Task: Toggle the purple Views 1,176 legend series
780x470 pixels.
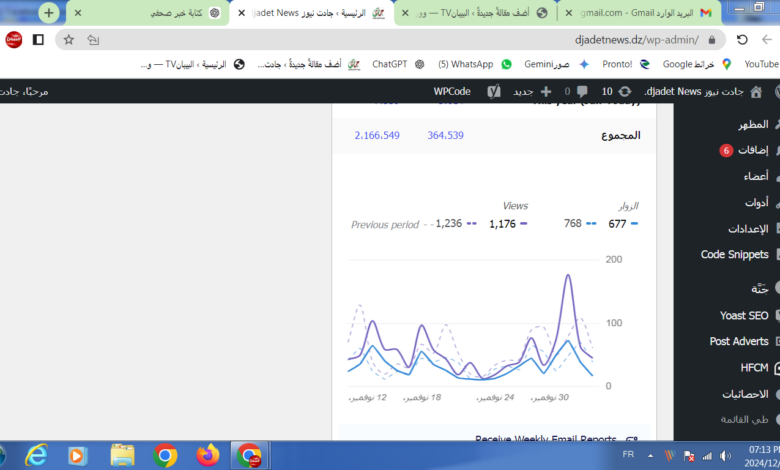Action: tap(507, 224)
